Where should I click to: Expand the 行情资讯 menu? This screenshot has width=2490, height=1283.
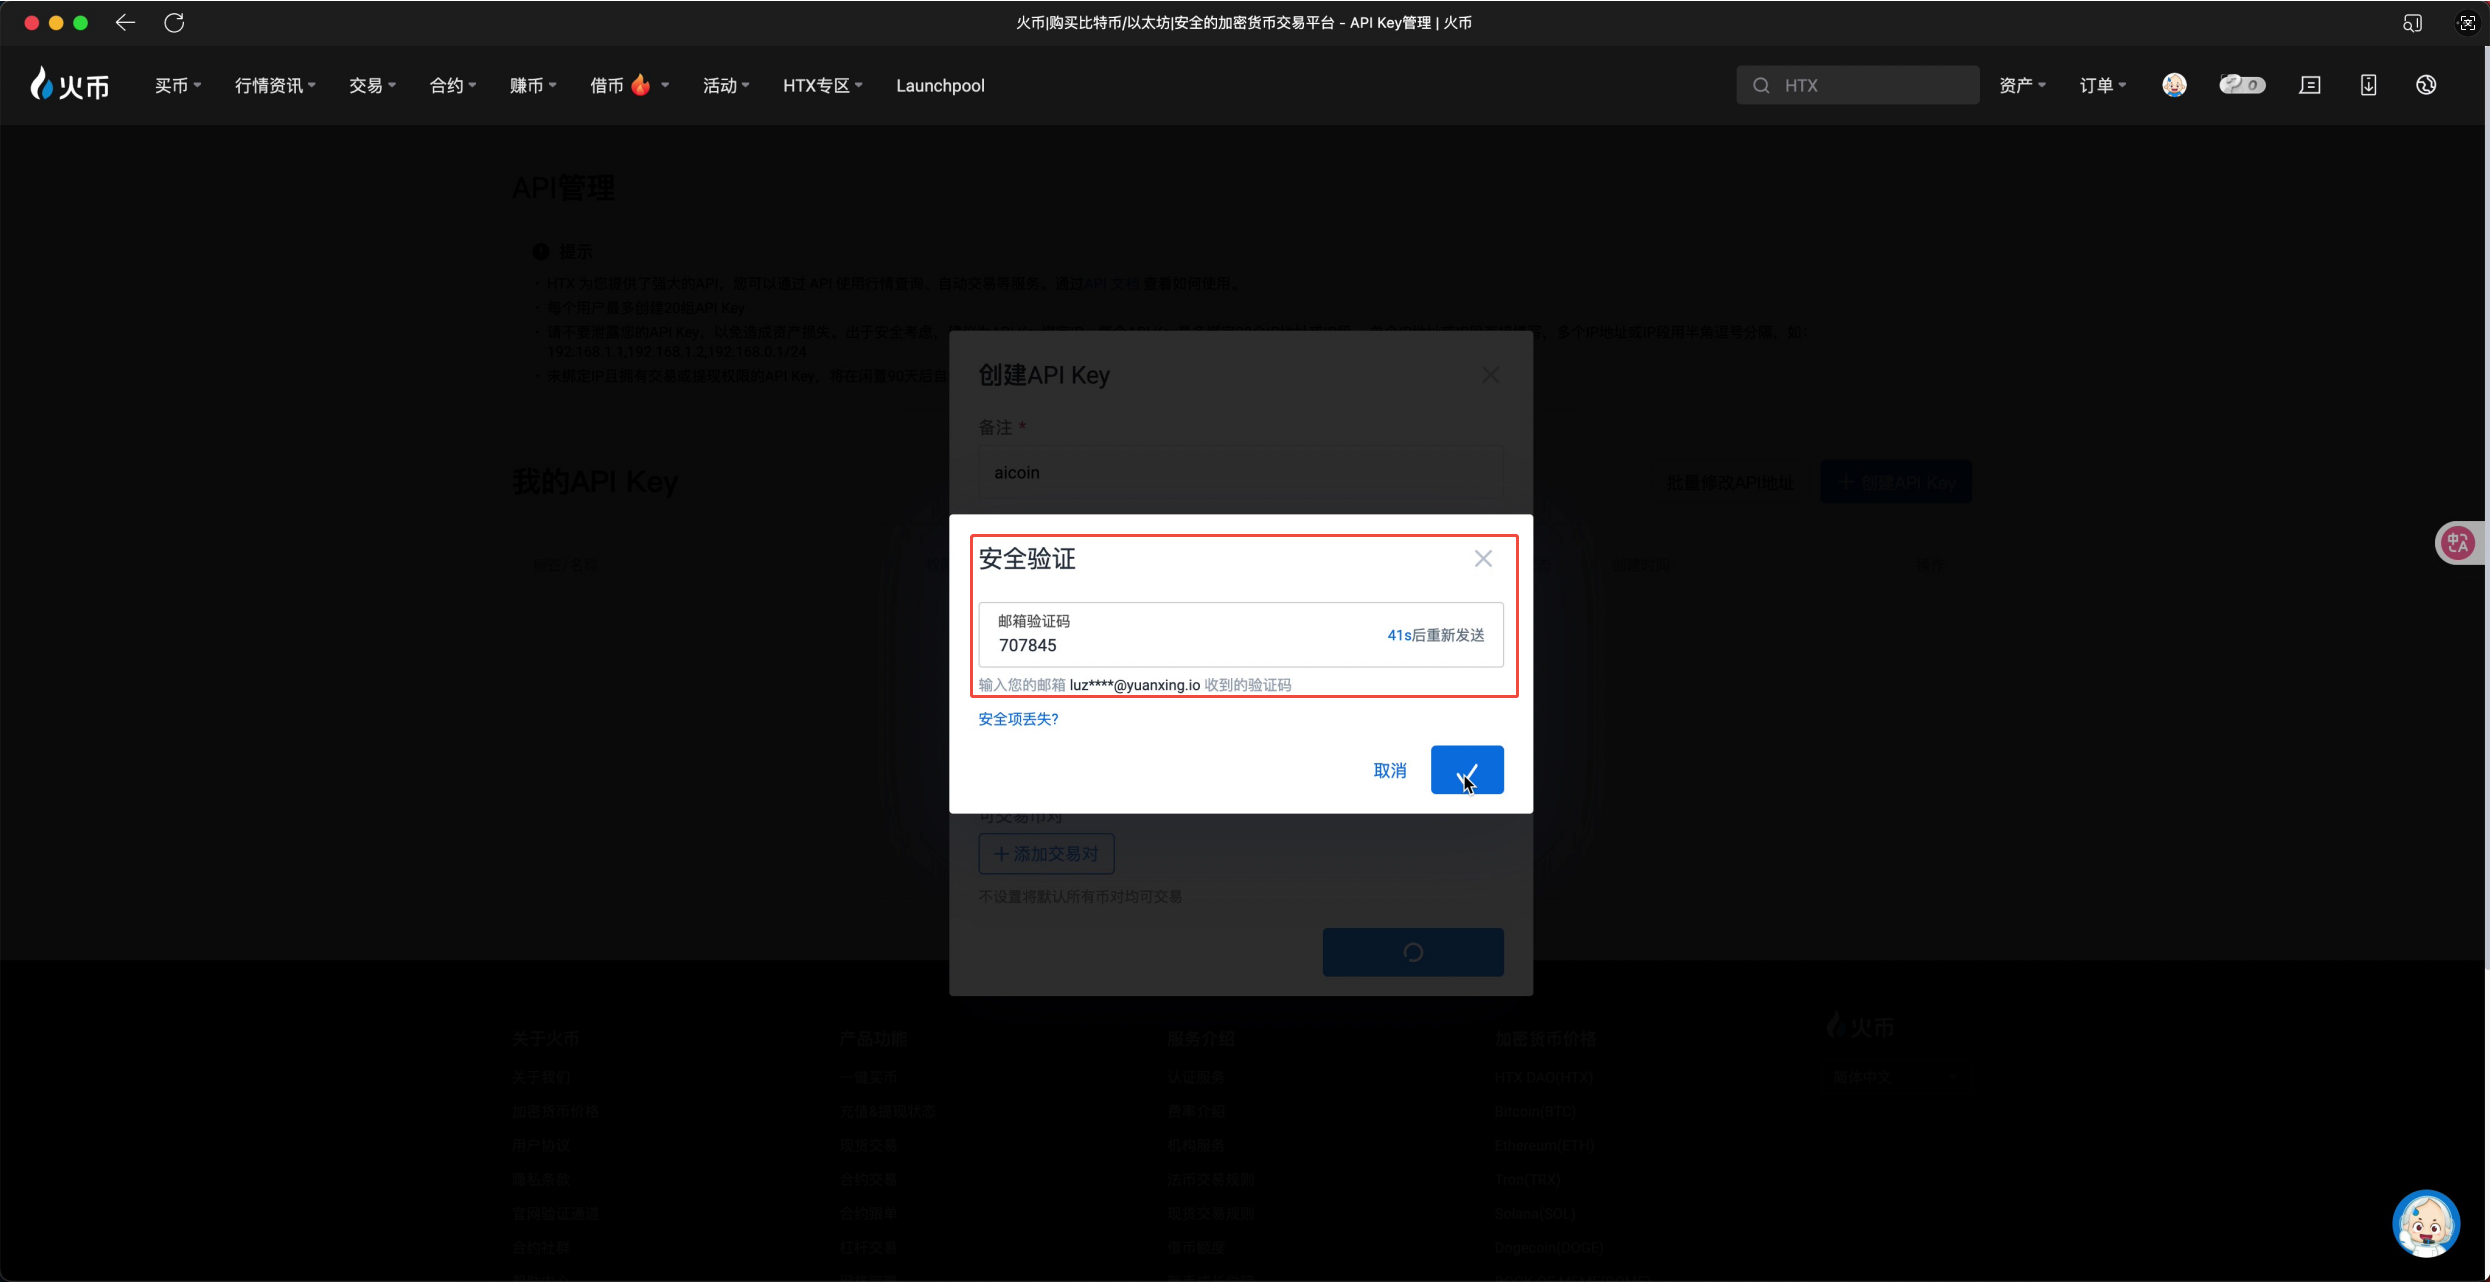275,86
